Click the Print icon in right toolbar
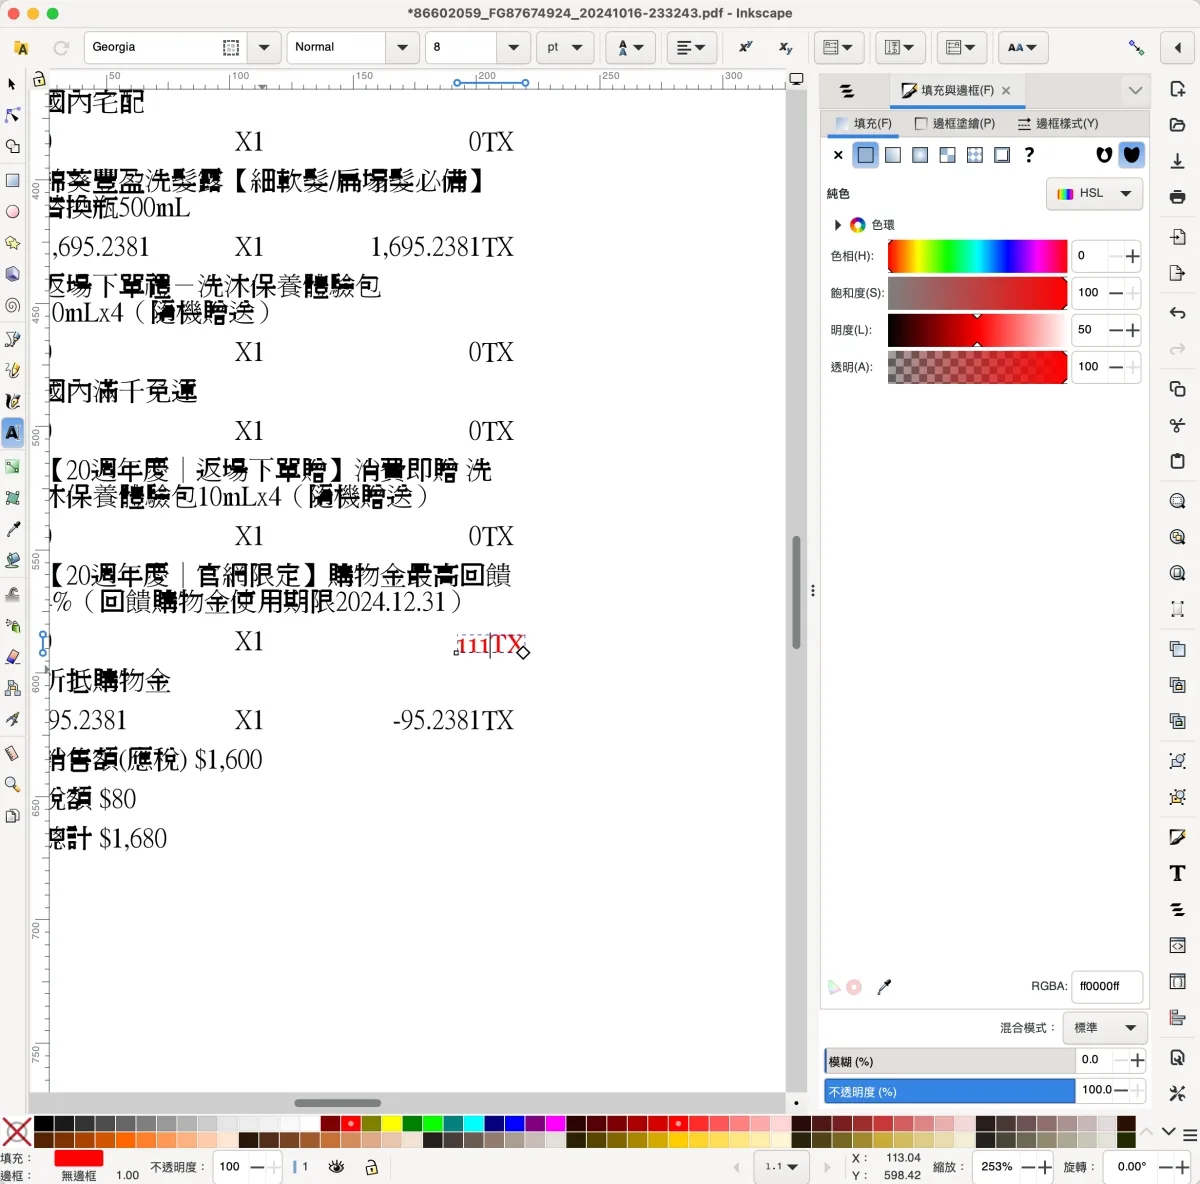The width and height of the screenshot is (1200, 1184). (x=1177, y=197)
